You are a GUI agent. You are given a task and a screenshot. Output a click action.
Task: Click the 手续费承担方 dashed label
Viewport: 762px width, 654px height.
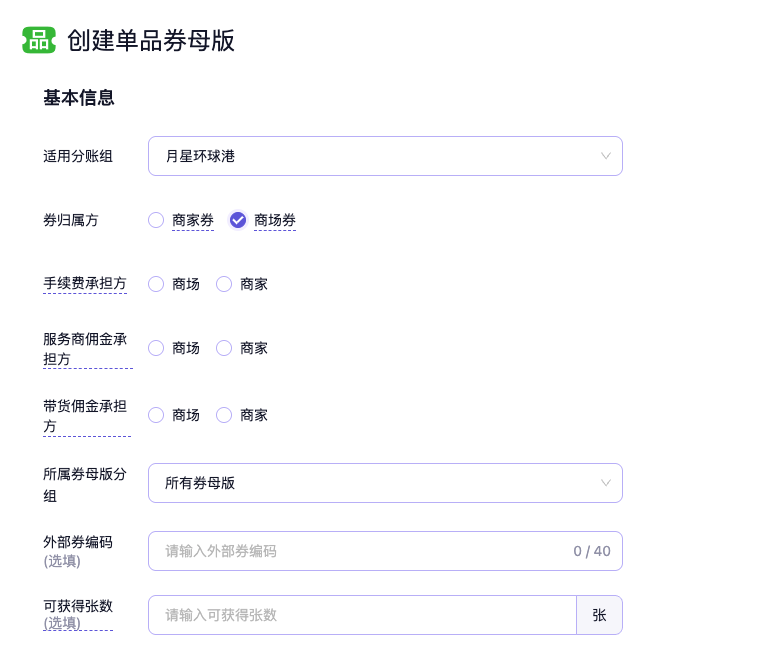click(85, 284)
